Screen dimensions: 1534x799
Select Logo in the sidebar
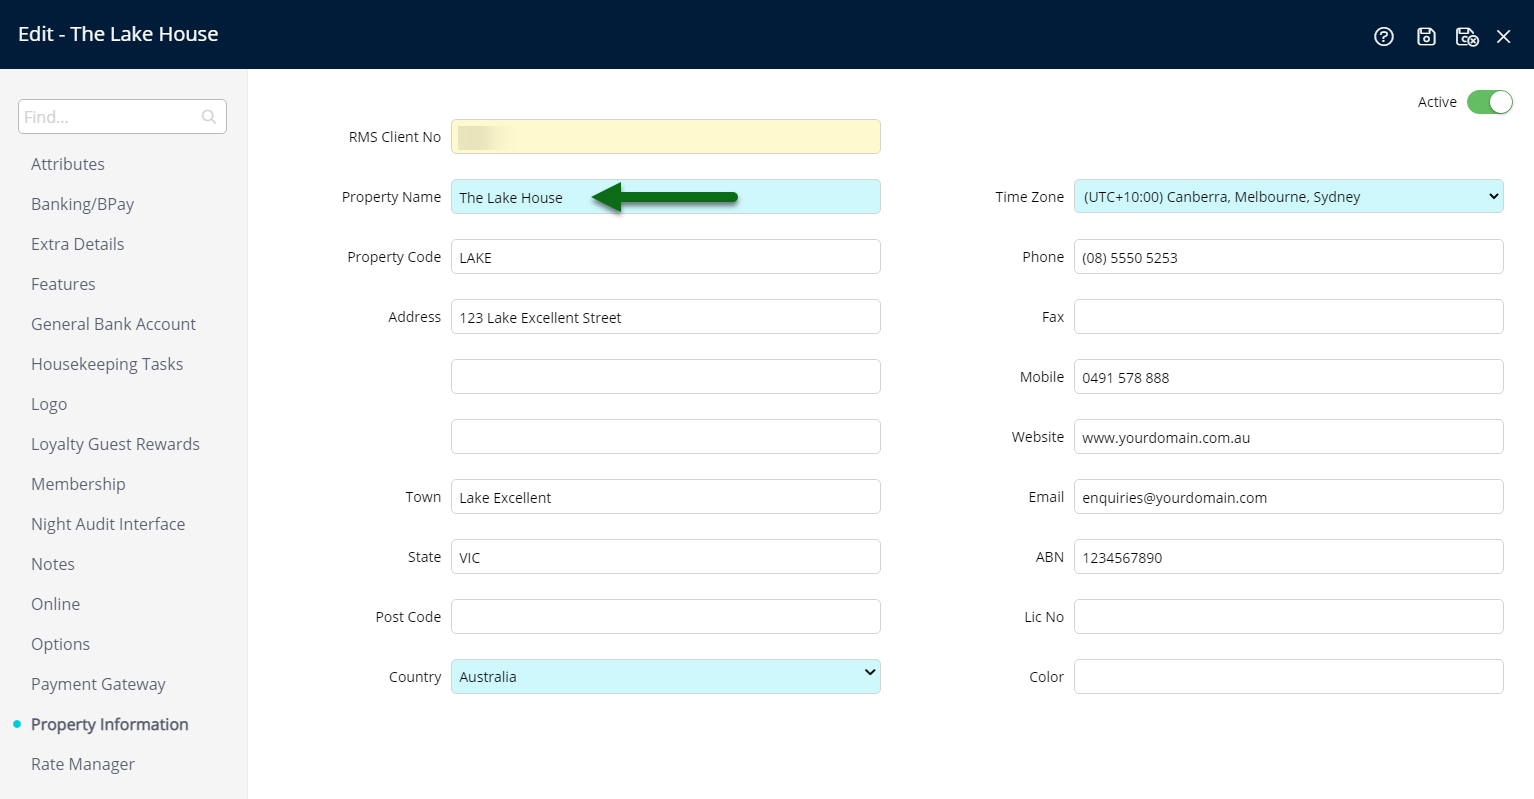tap(49, 404)
